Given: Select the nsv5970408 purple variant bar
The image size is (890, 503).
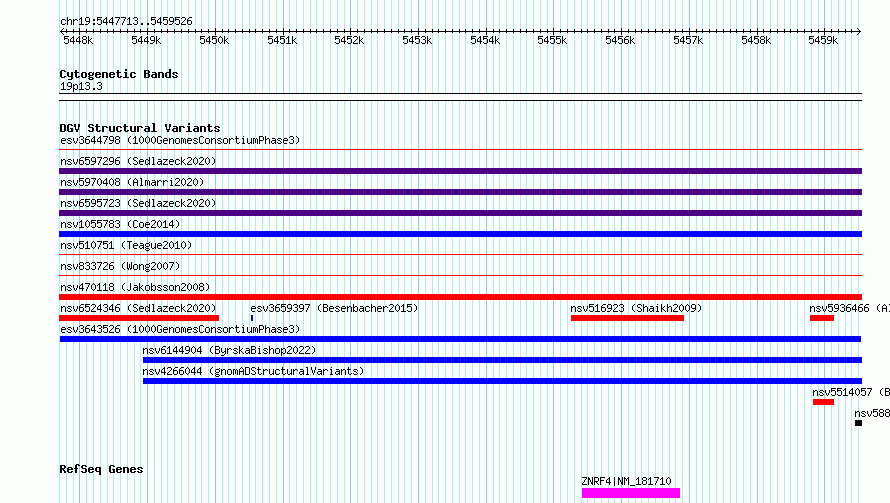Looking at the screenshot, I should pyautogui.click(x=460, y=192).
